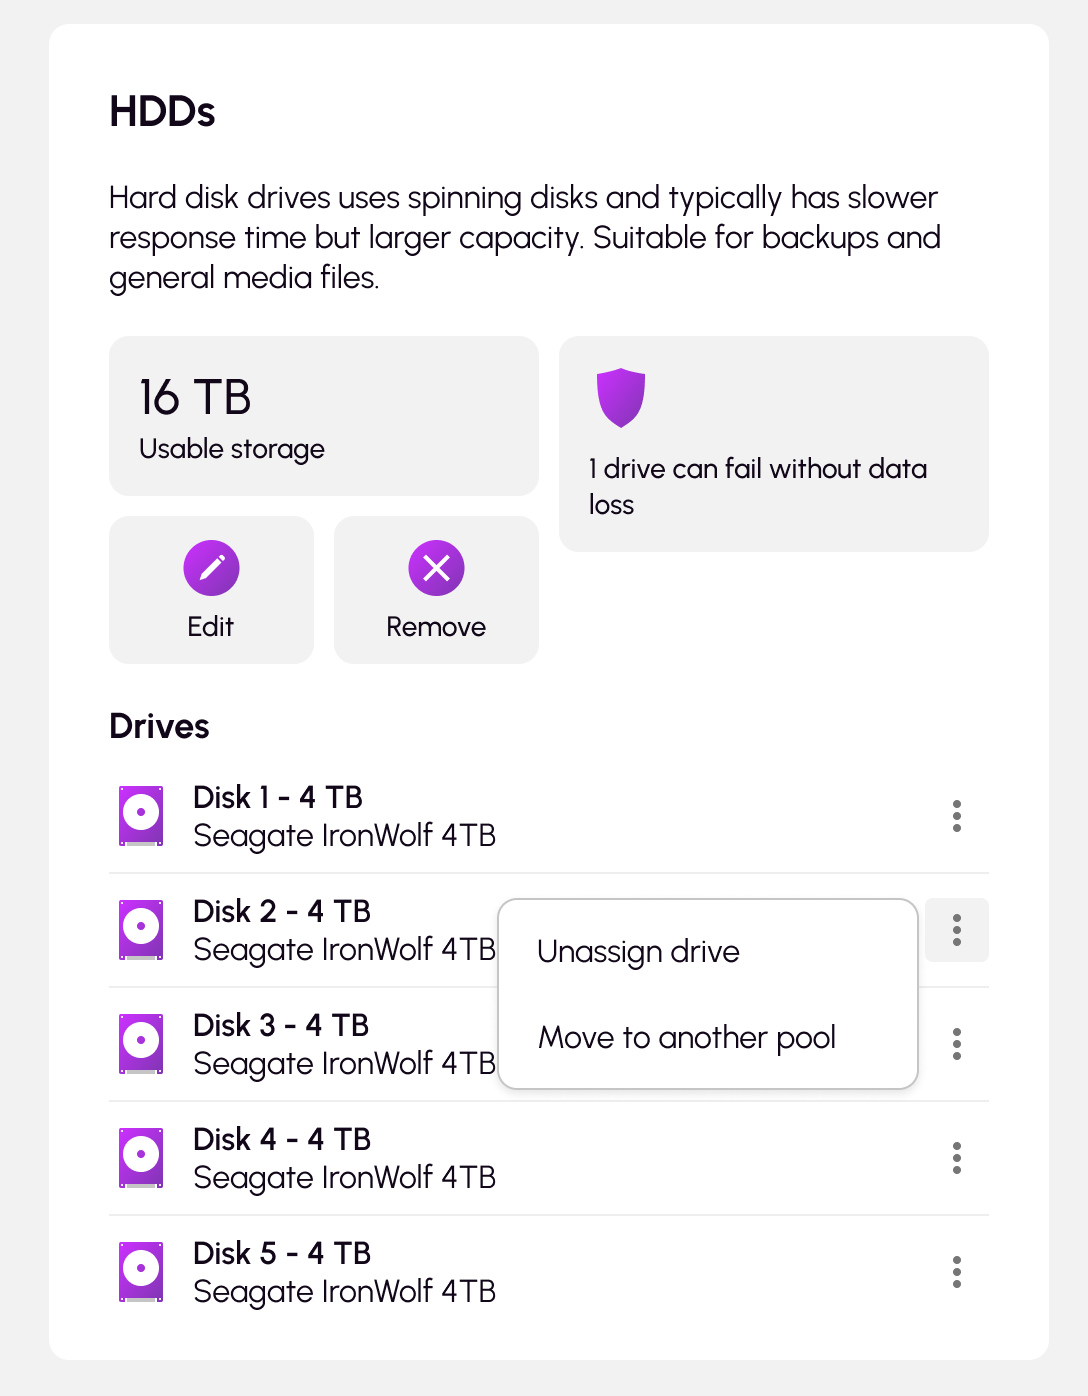Choose Move to another pool option
This screenshot has width=1088, height=1396.
tap(687, 1038)
